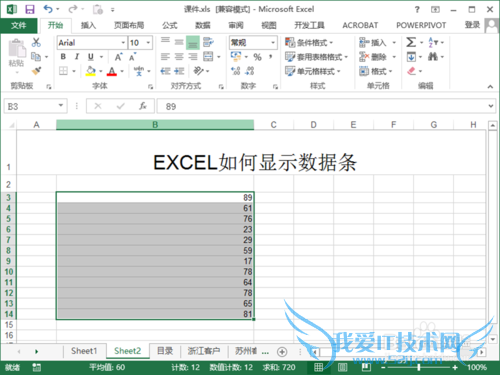This screenshot has height=375, width=500.
Task: Increase indent in cells
Action: coord(179,71)
